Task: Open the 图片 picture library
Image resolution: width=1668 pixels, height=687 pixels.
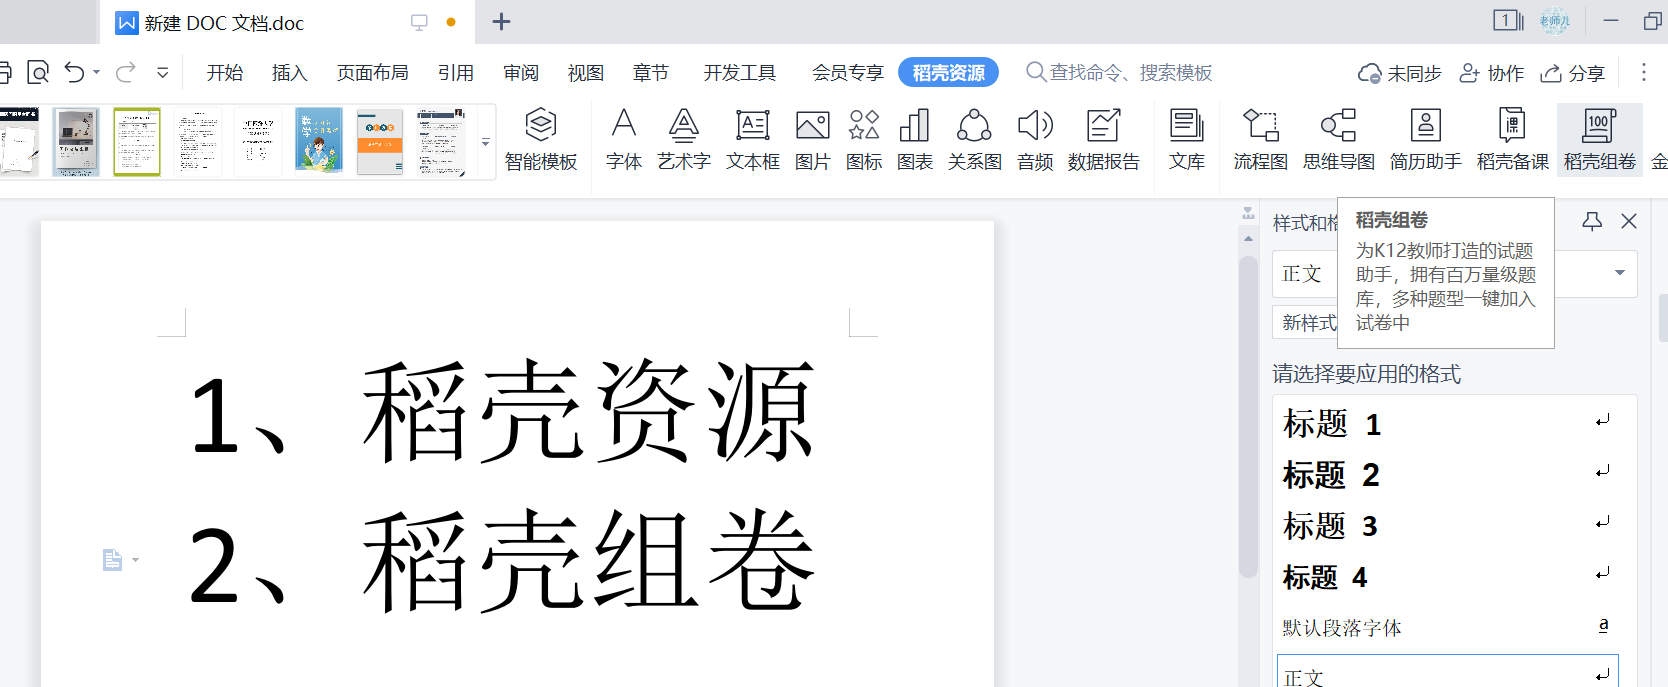Action: tap(812, 140)
